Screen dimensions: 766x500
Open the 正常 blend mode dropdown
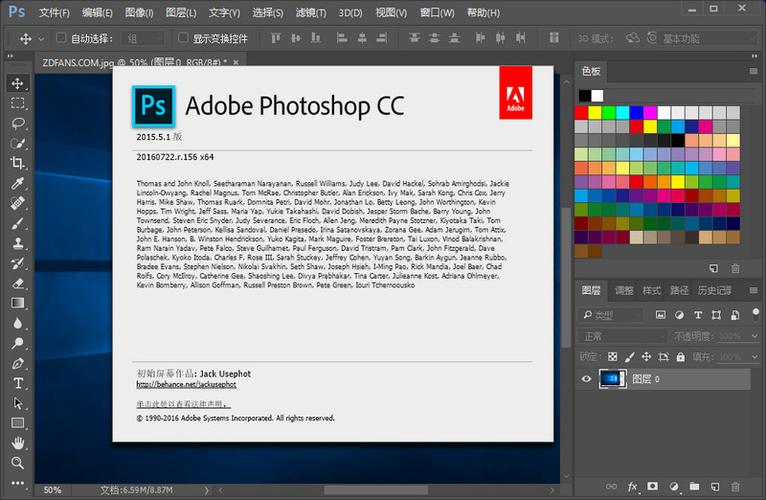point(623,336)
